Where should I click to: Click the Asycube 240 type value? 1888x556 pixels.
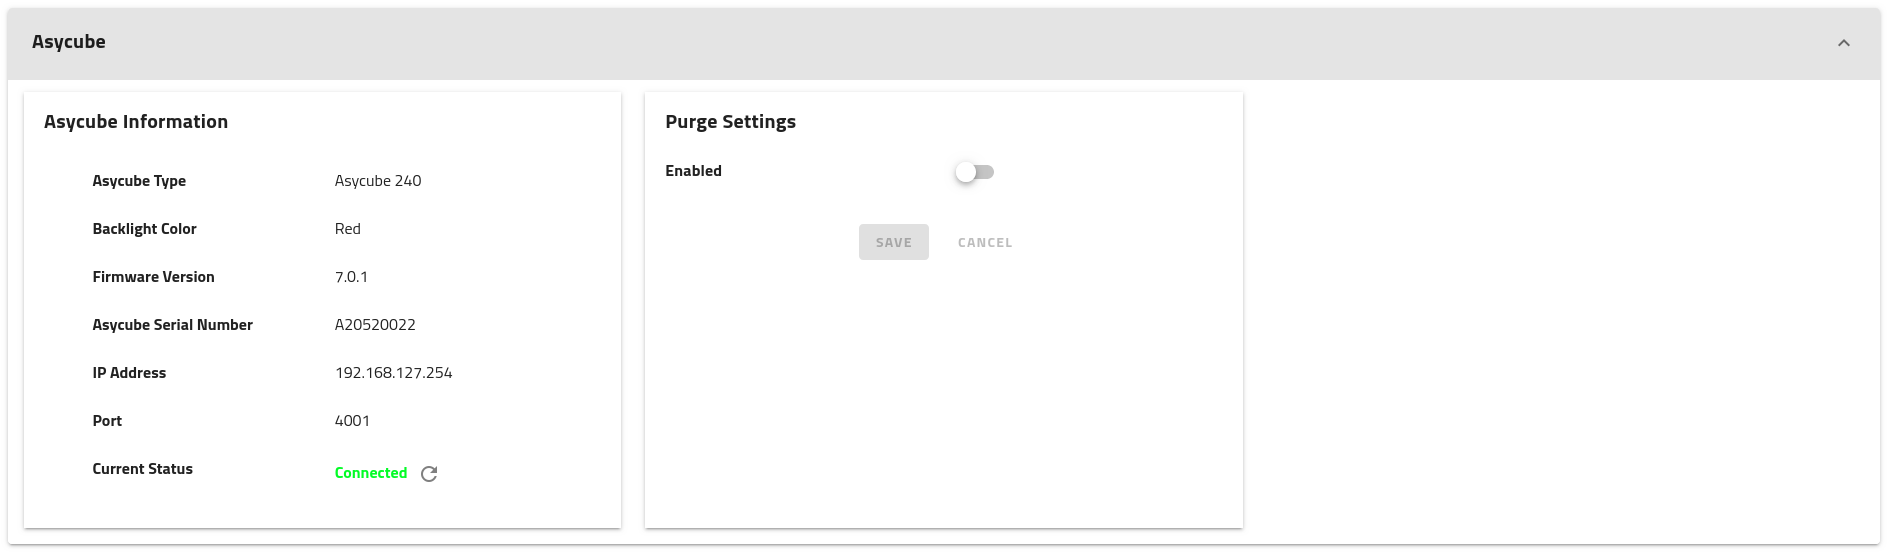[378, 181]
